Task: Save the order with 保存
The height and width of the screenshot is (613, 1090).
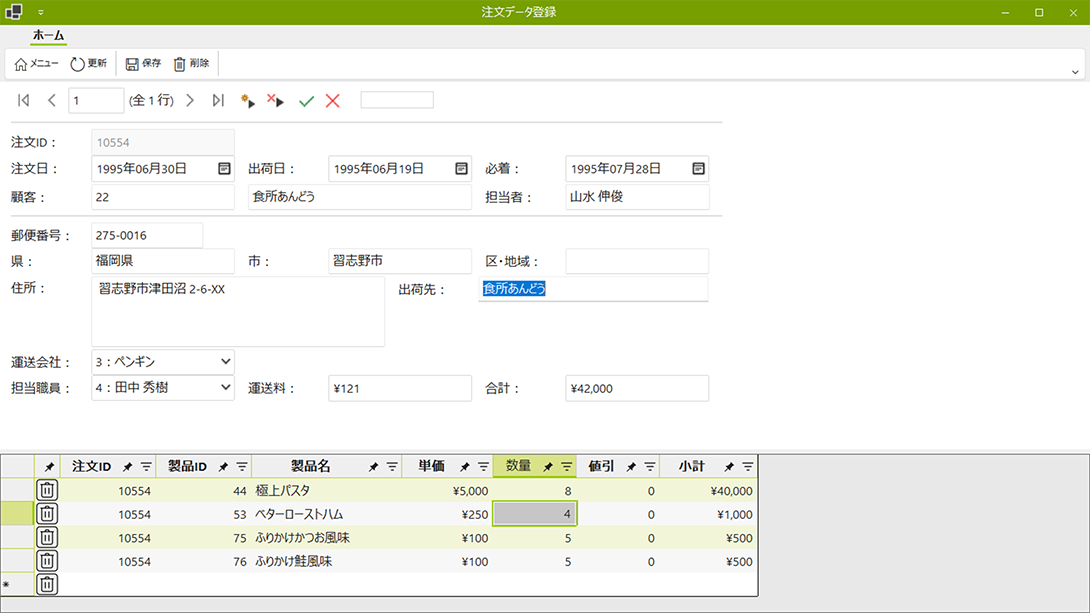Action: [143, 63]
